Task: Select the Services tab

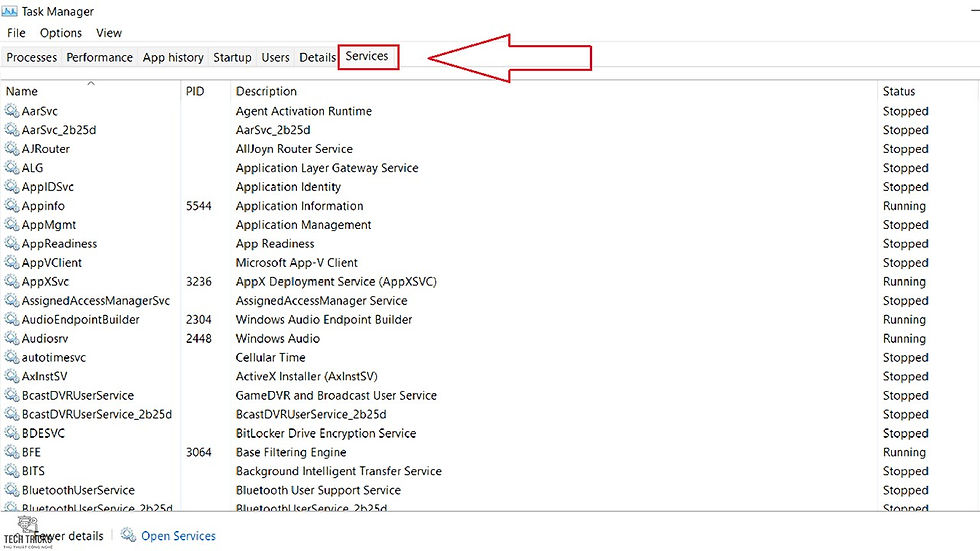Action: [367, 56]
